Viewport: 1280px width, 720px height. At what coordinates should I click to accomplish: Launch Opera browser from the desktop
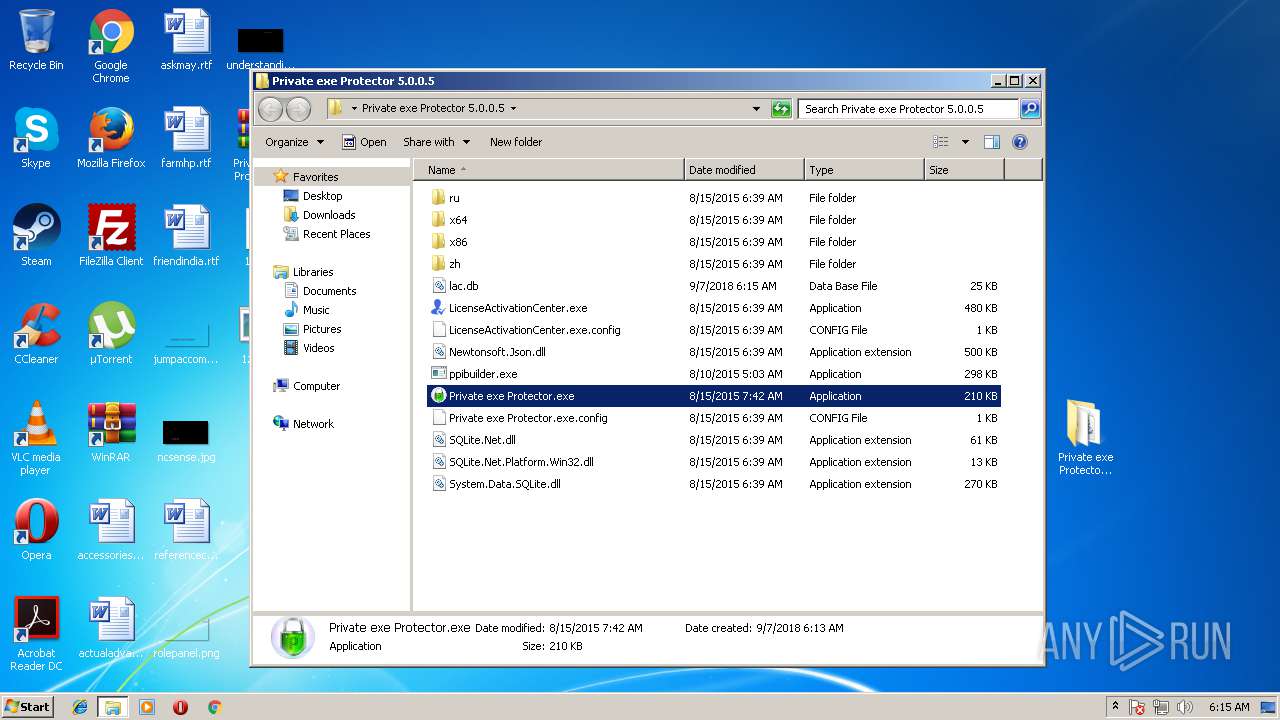36,530
